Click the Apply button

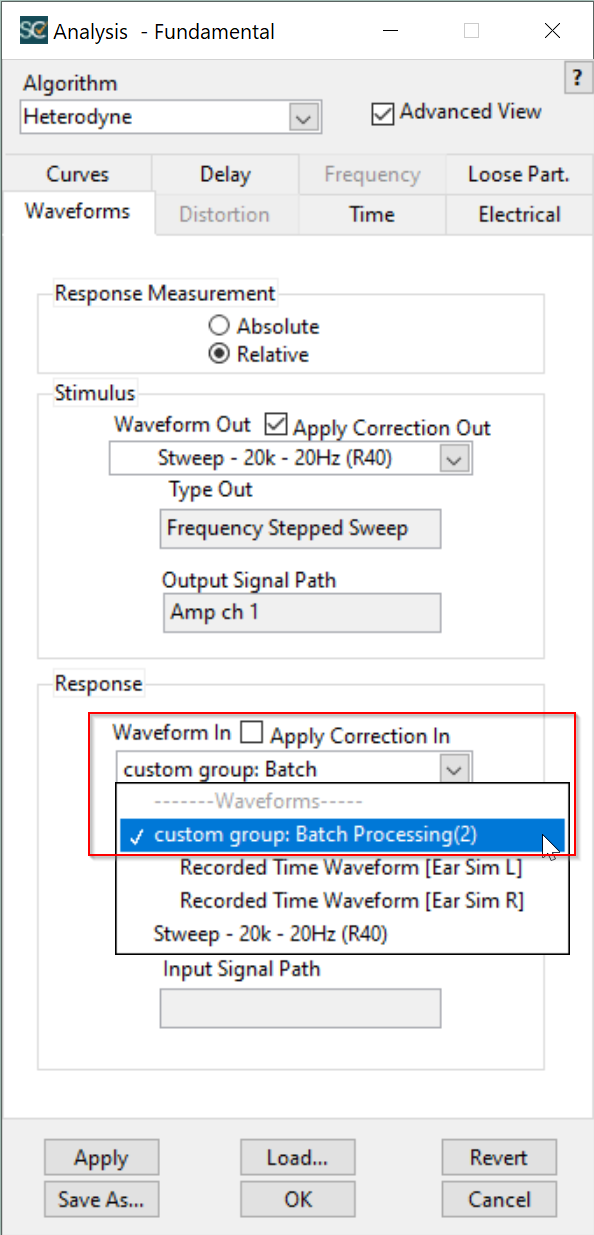coord(101,1158)
